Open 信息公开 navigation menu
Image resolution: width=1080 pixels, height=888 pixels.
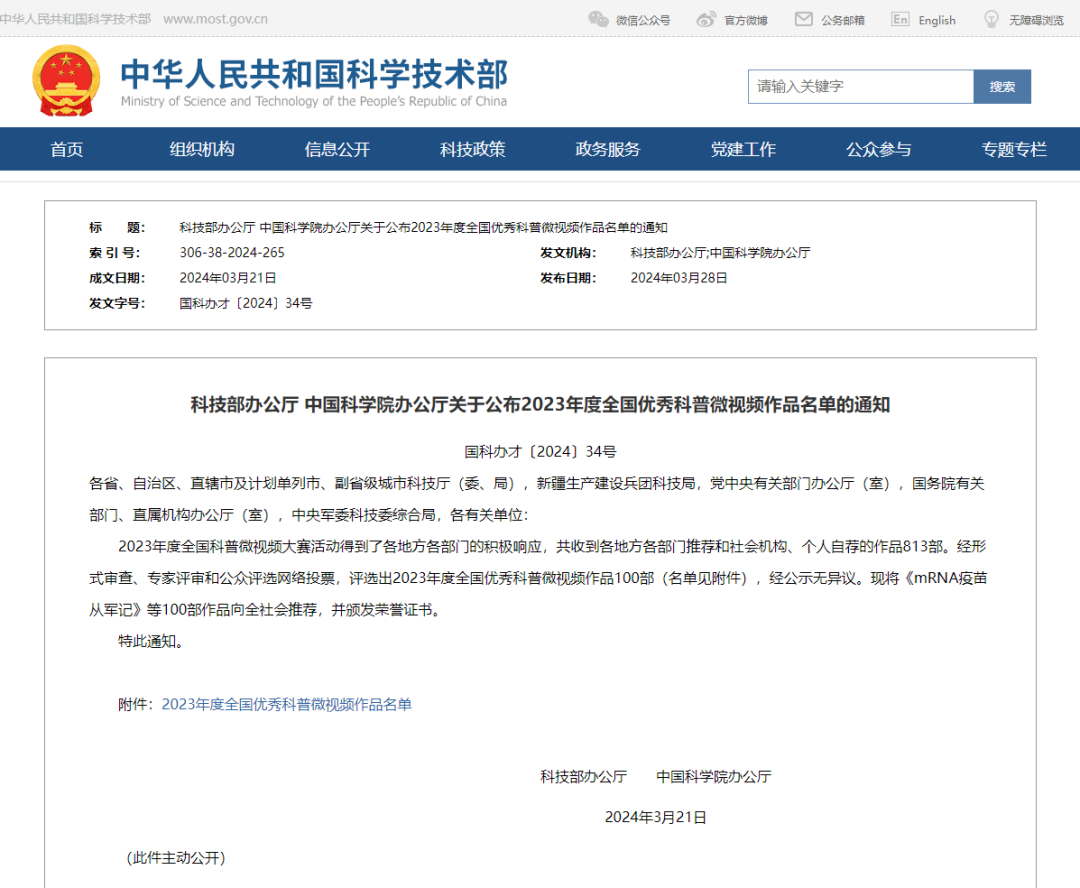338,149
